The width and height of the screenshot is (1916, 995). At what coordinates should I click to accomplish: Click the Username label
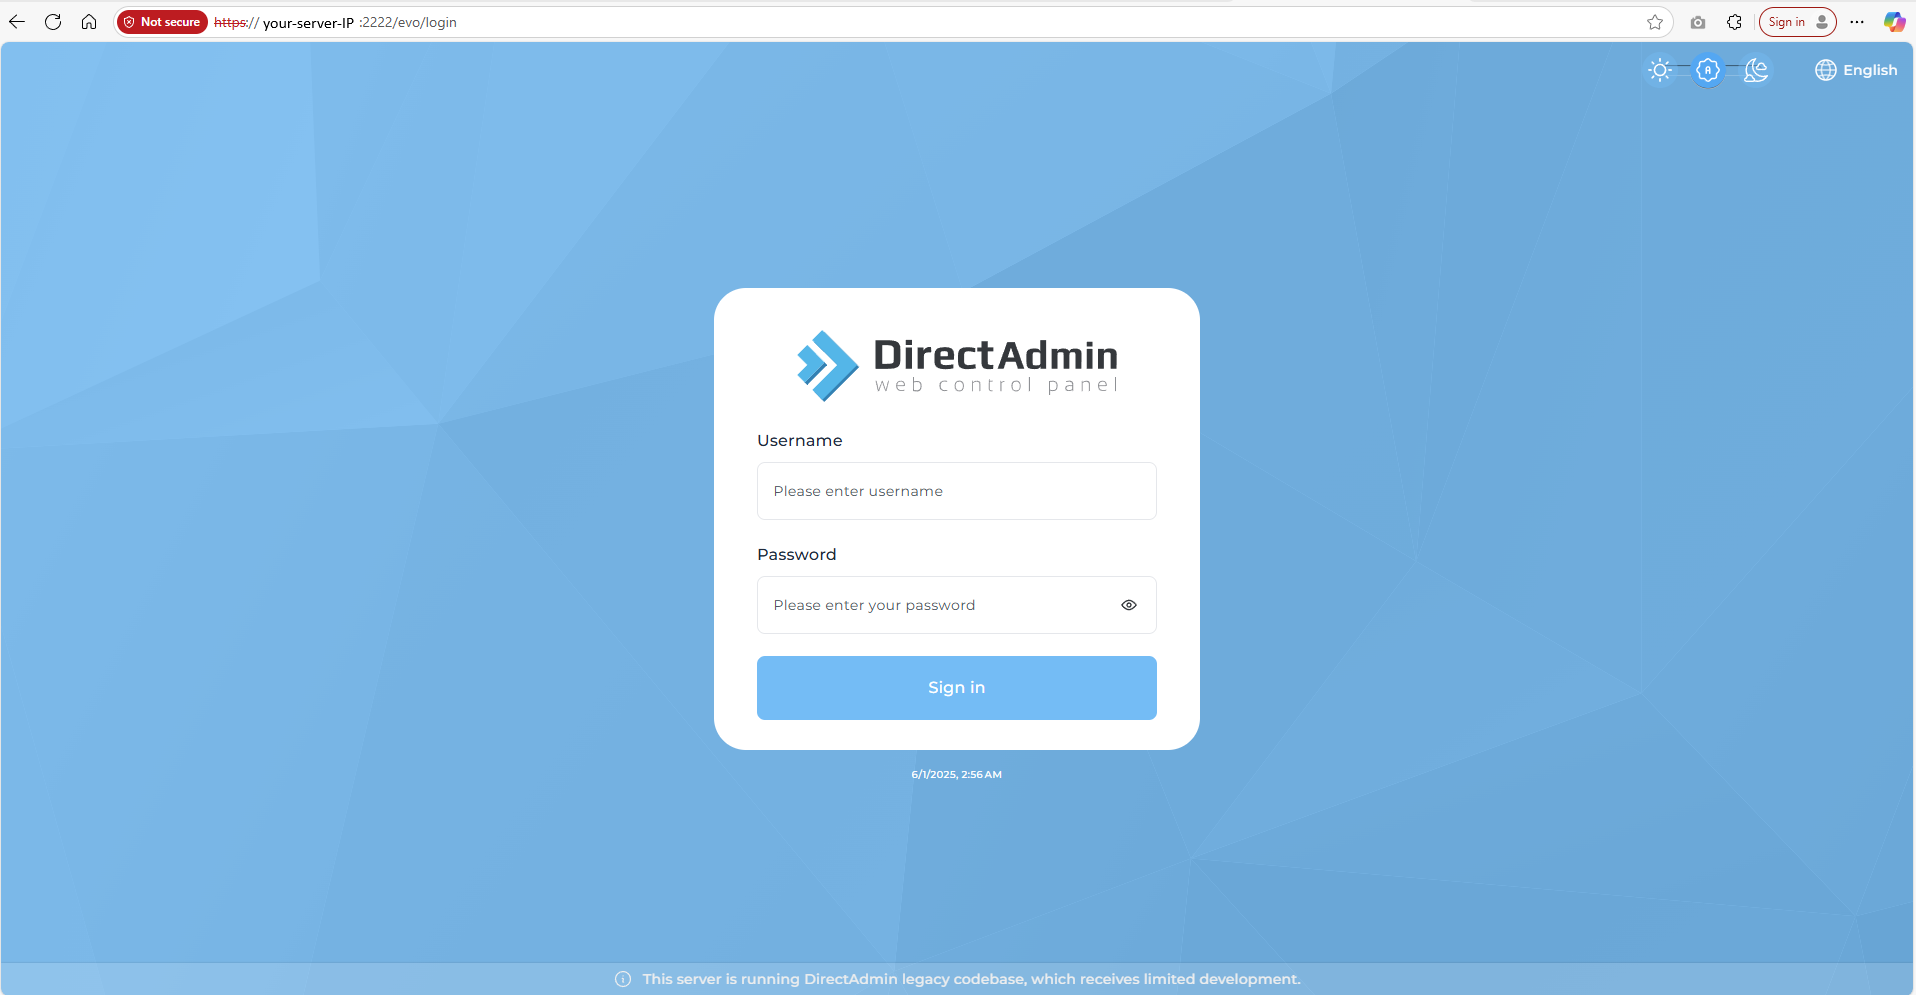tap(800, 441)
